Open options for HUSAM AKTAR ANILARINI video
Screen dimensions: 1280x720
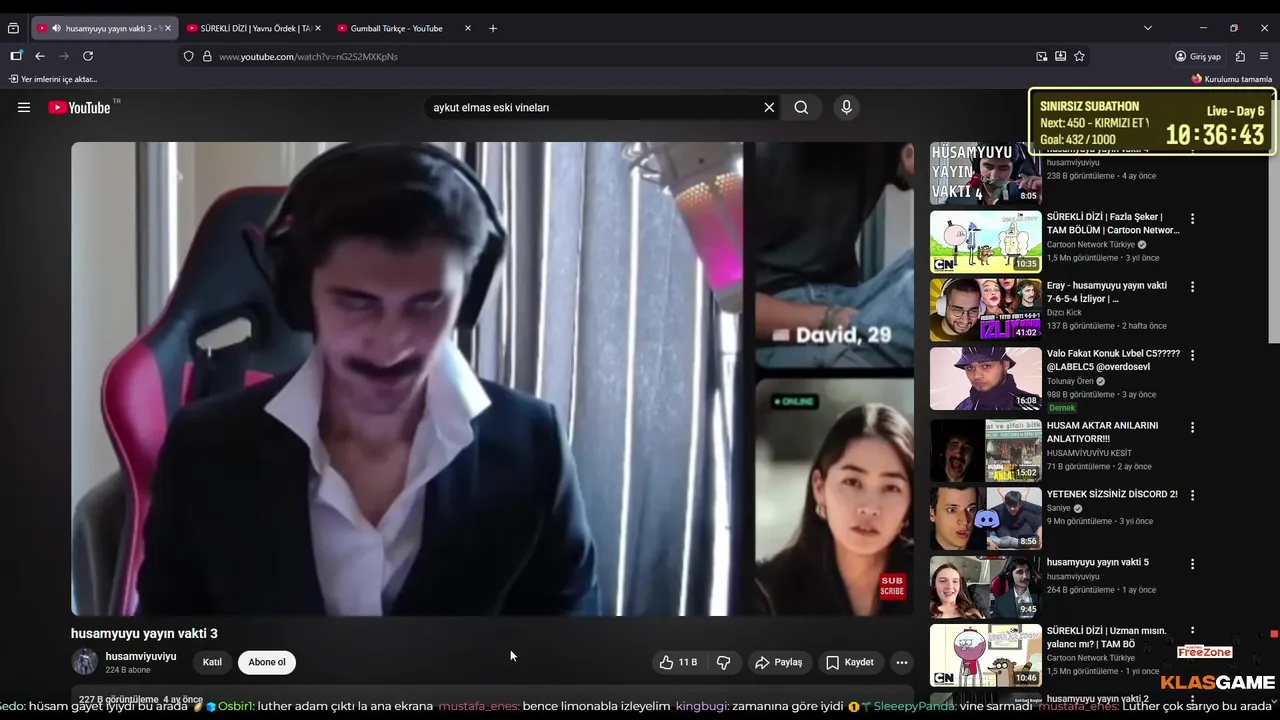pyautogui.click(x=1192, y=427)
